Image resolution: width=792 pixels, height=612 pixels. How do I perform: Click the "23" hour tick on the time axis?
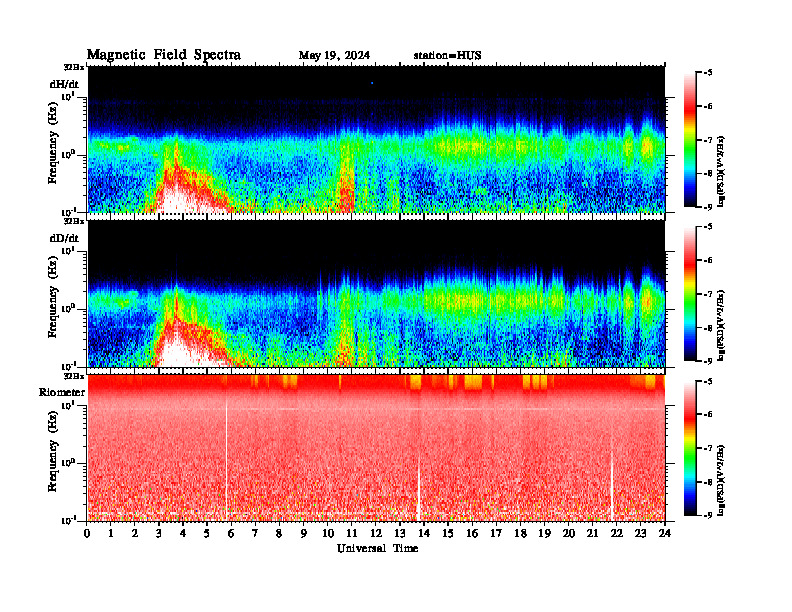(x=640, y=533)
